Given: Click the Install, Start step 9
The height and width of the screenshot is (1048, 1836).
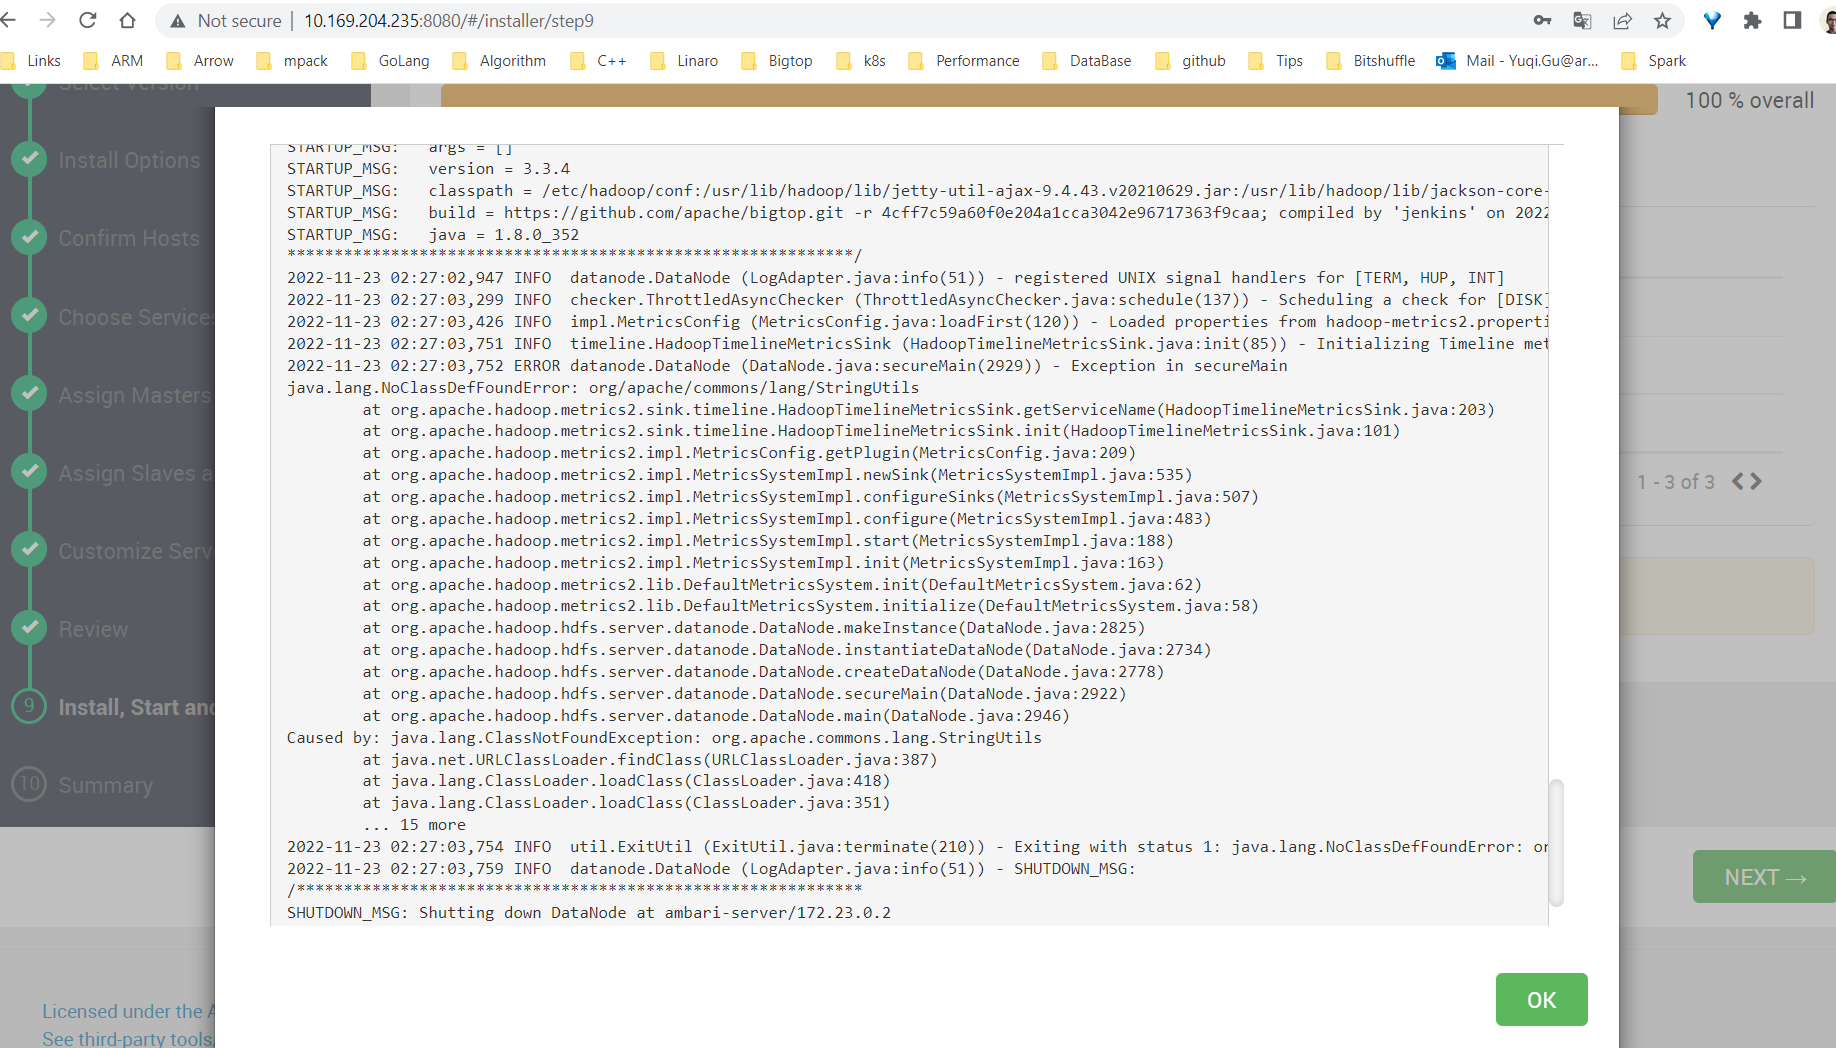Looking at the screenshot, I should (x=135, y=707).
